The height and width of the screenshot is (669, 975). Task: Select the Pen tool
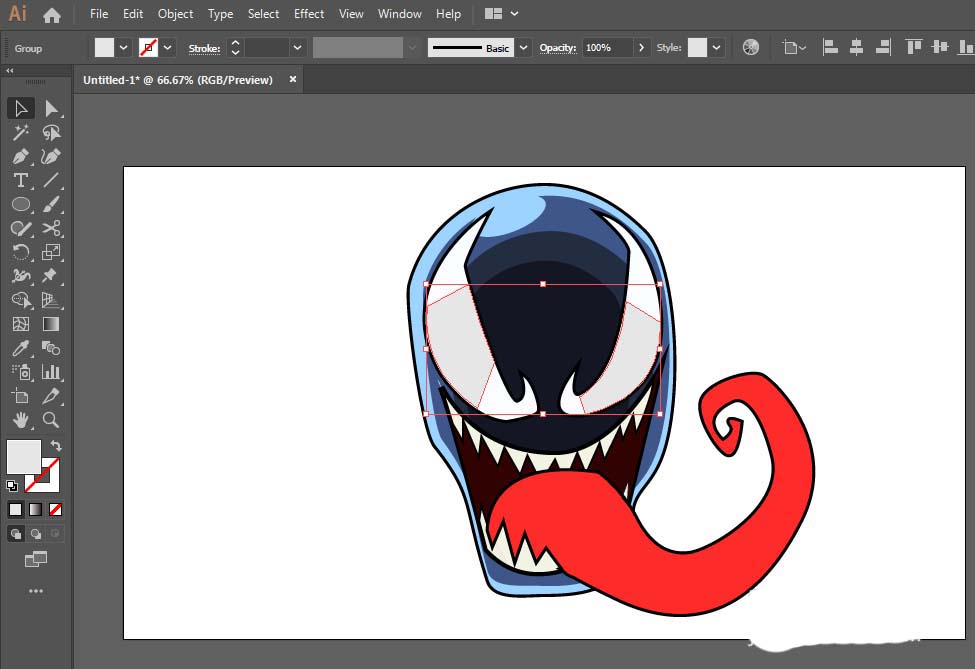click(x=20, y=156)
